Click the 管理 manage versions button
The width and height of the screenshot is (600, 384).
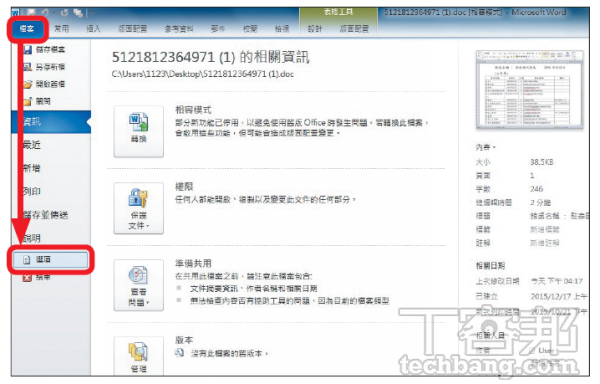(x=139, y=356)
